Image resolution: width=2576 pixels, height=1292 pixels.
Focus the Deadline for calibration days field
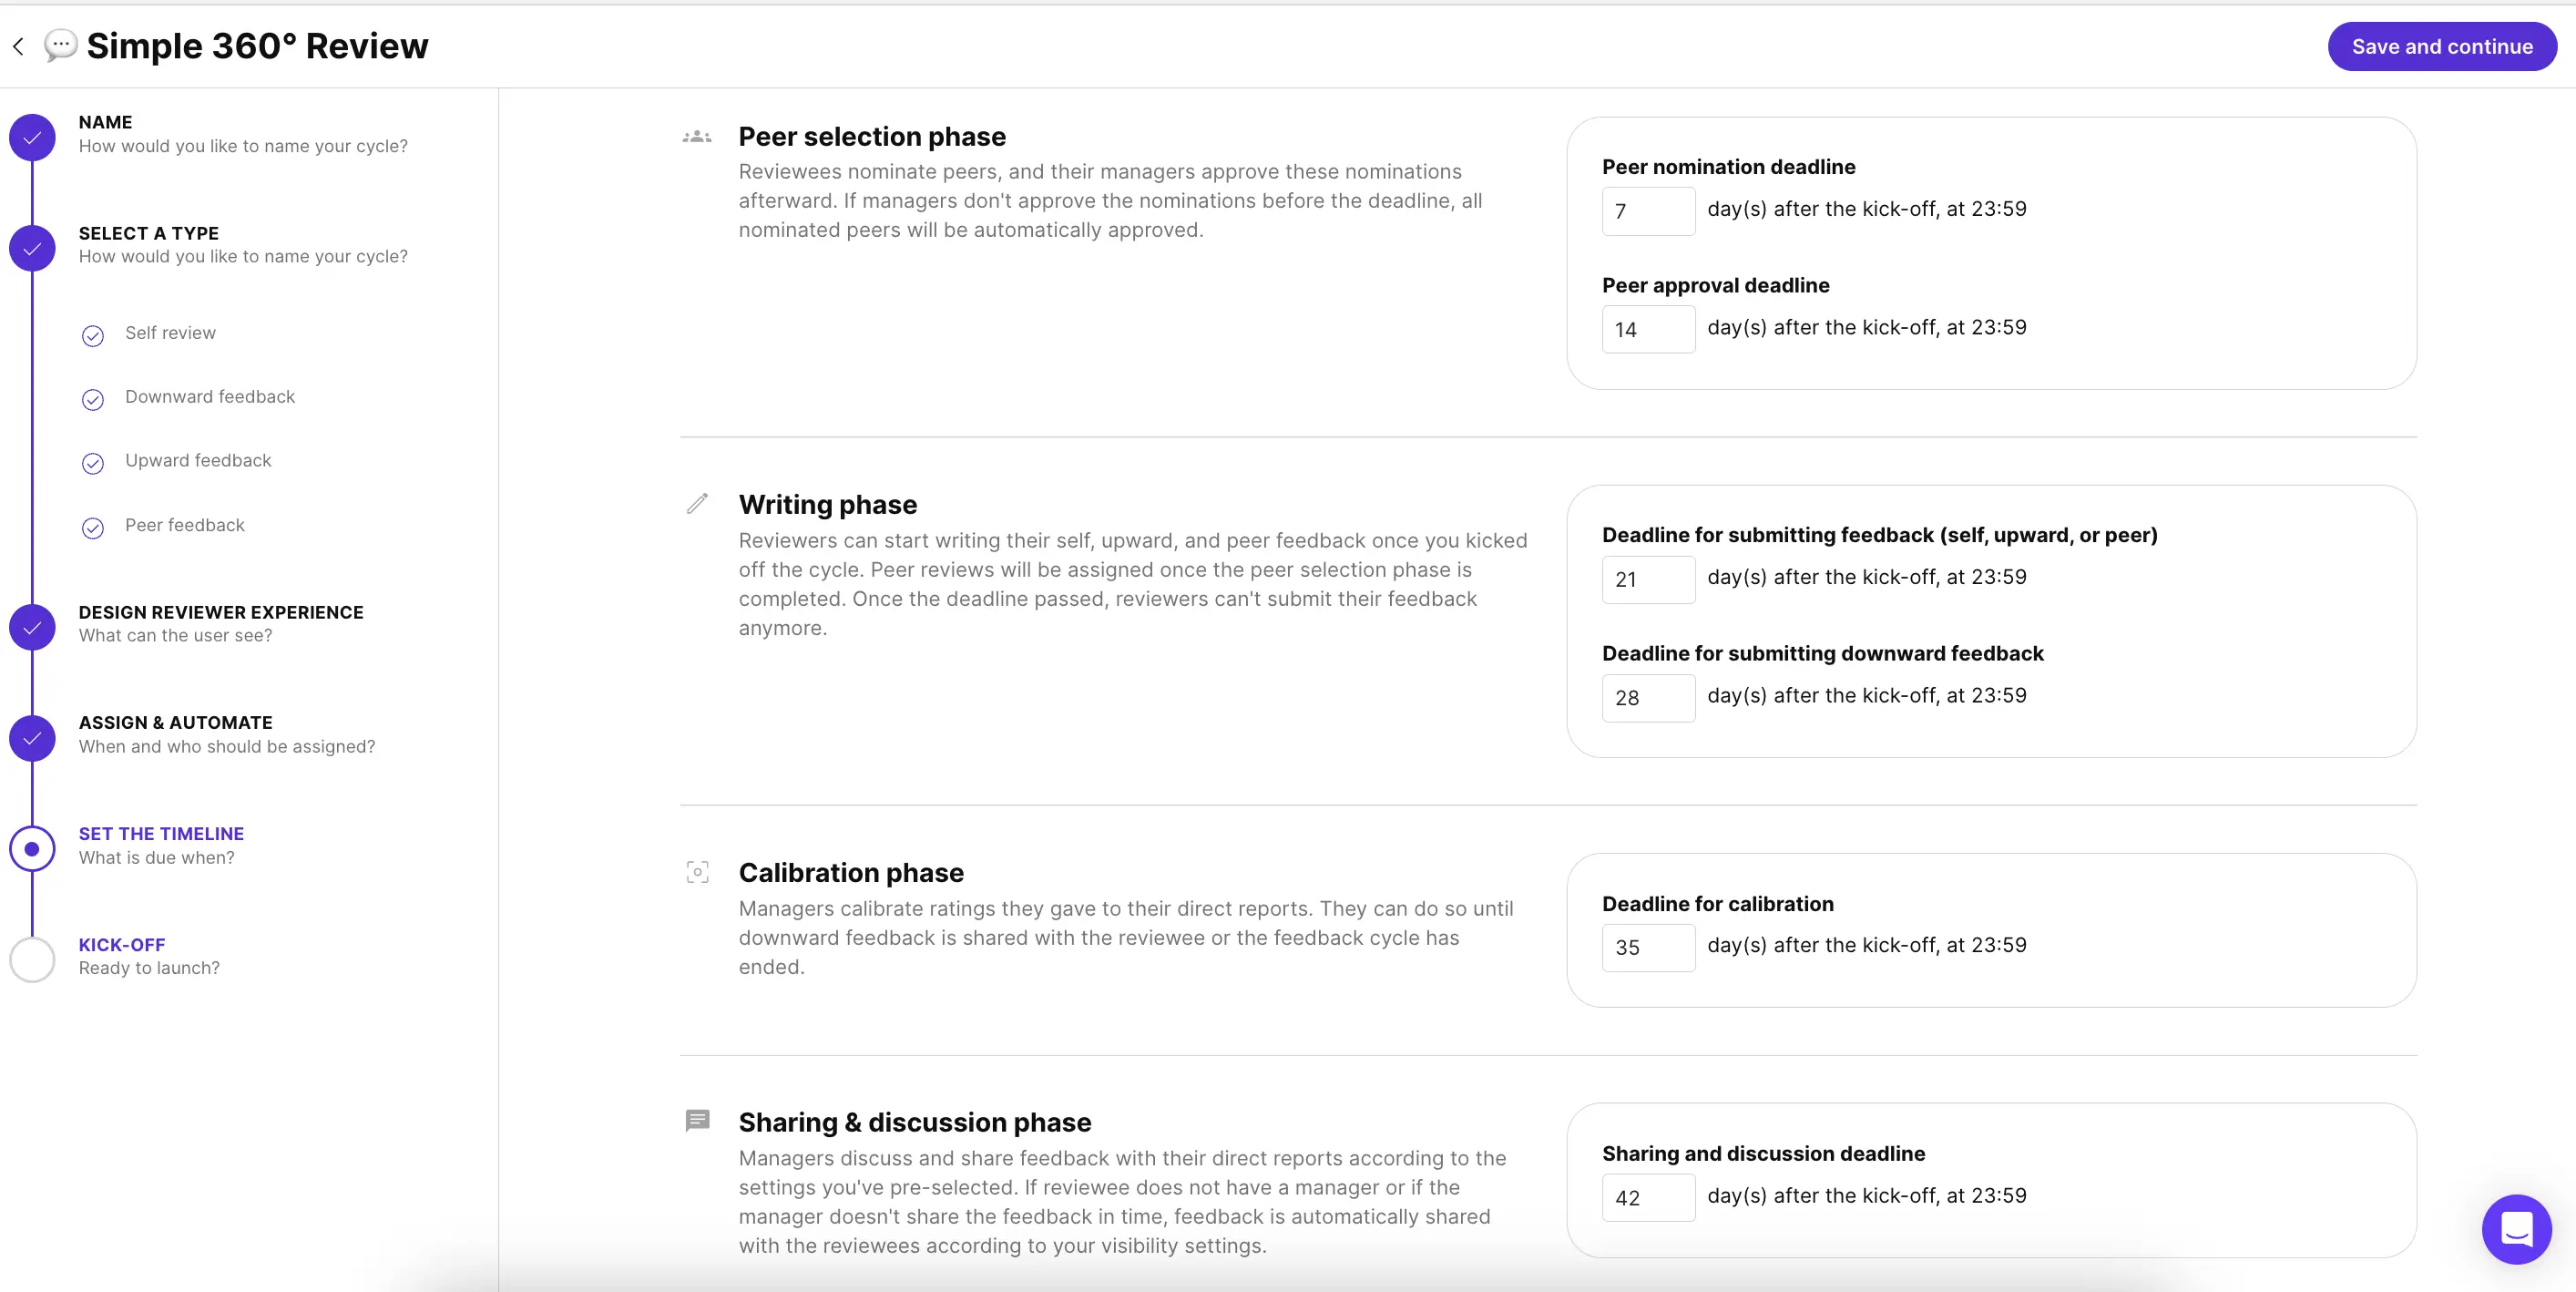pos(1647,947)
